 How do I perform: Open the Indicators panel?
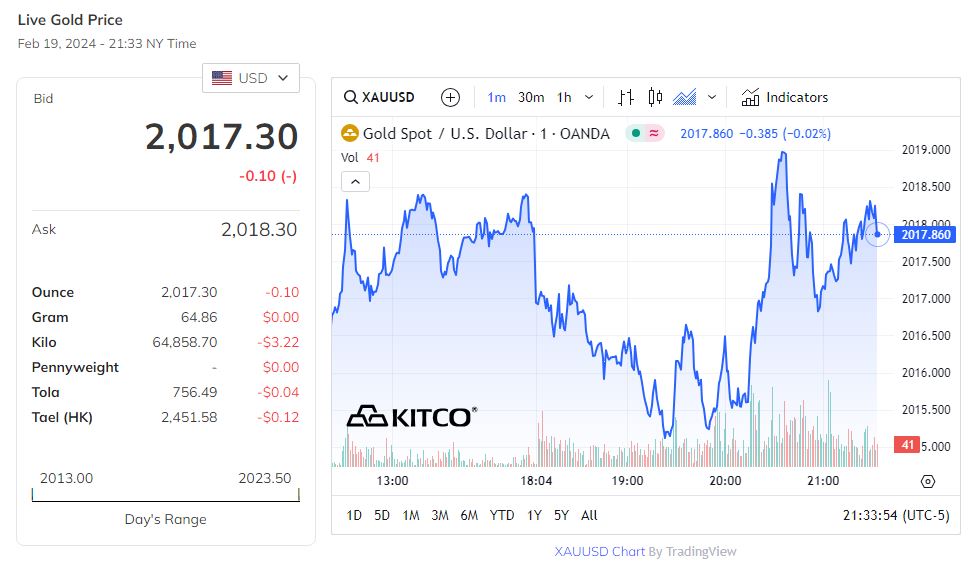(785, 97)
